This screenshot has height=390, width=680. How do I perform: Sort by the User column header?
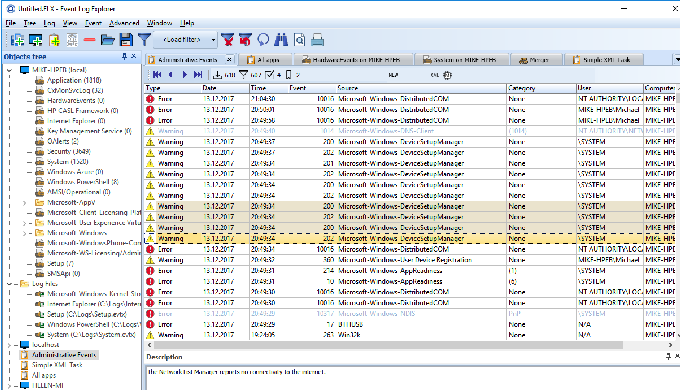(609, 88)
